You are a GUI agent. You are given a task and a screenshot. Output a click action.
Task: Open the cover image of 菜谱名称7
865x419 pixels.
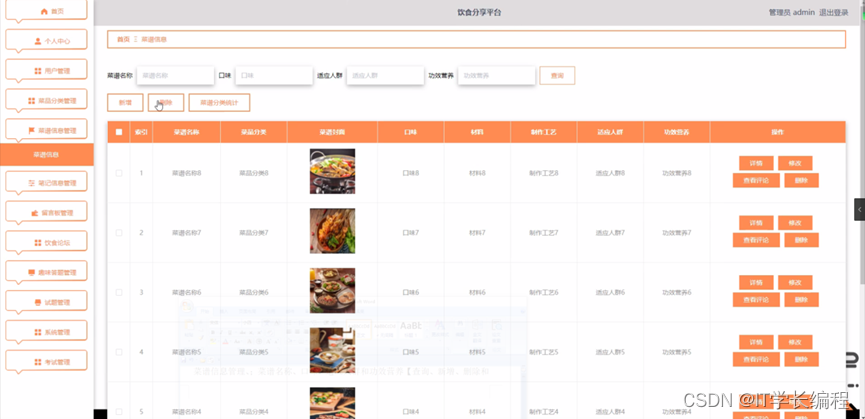pos(332,230)
